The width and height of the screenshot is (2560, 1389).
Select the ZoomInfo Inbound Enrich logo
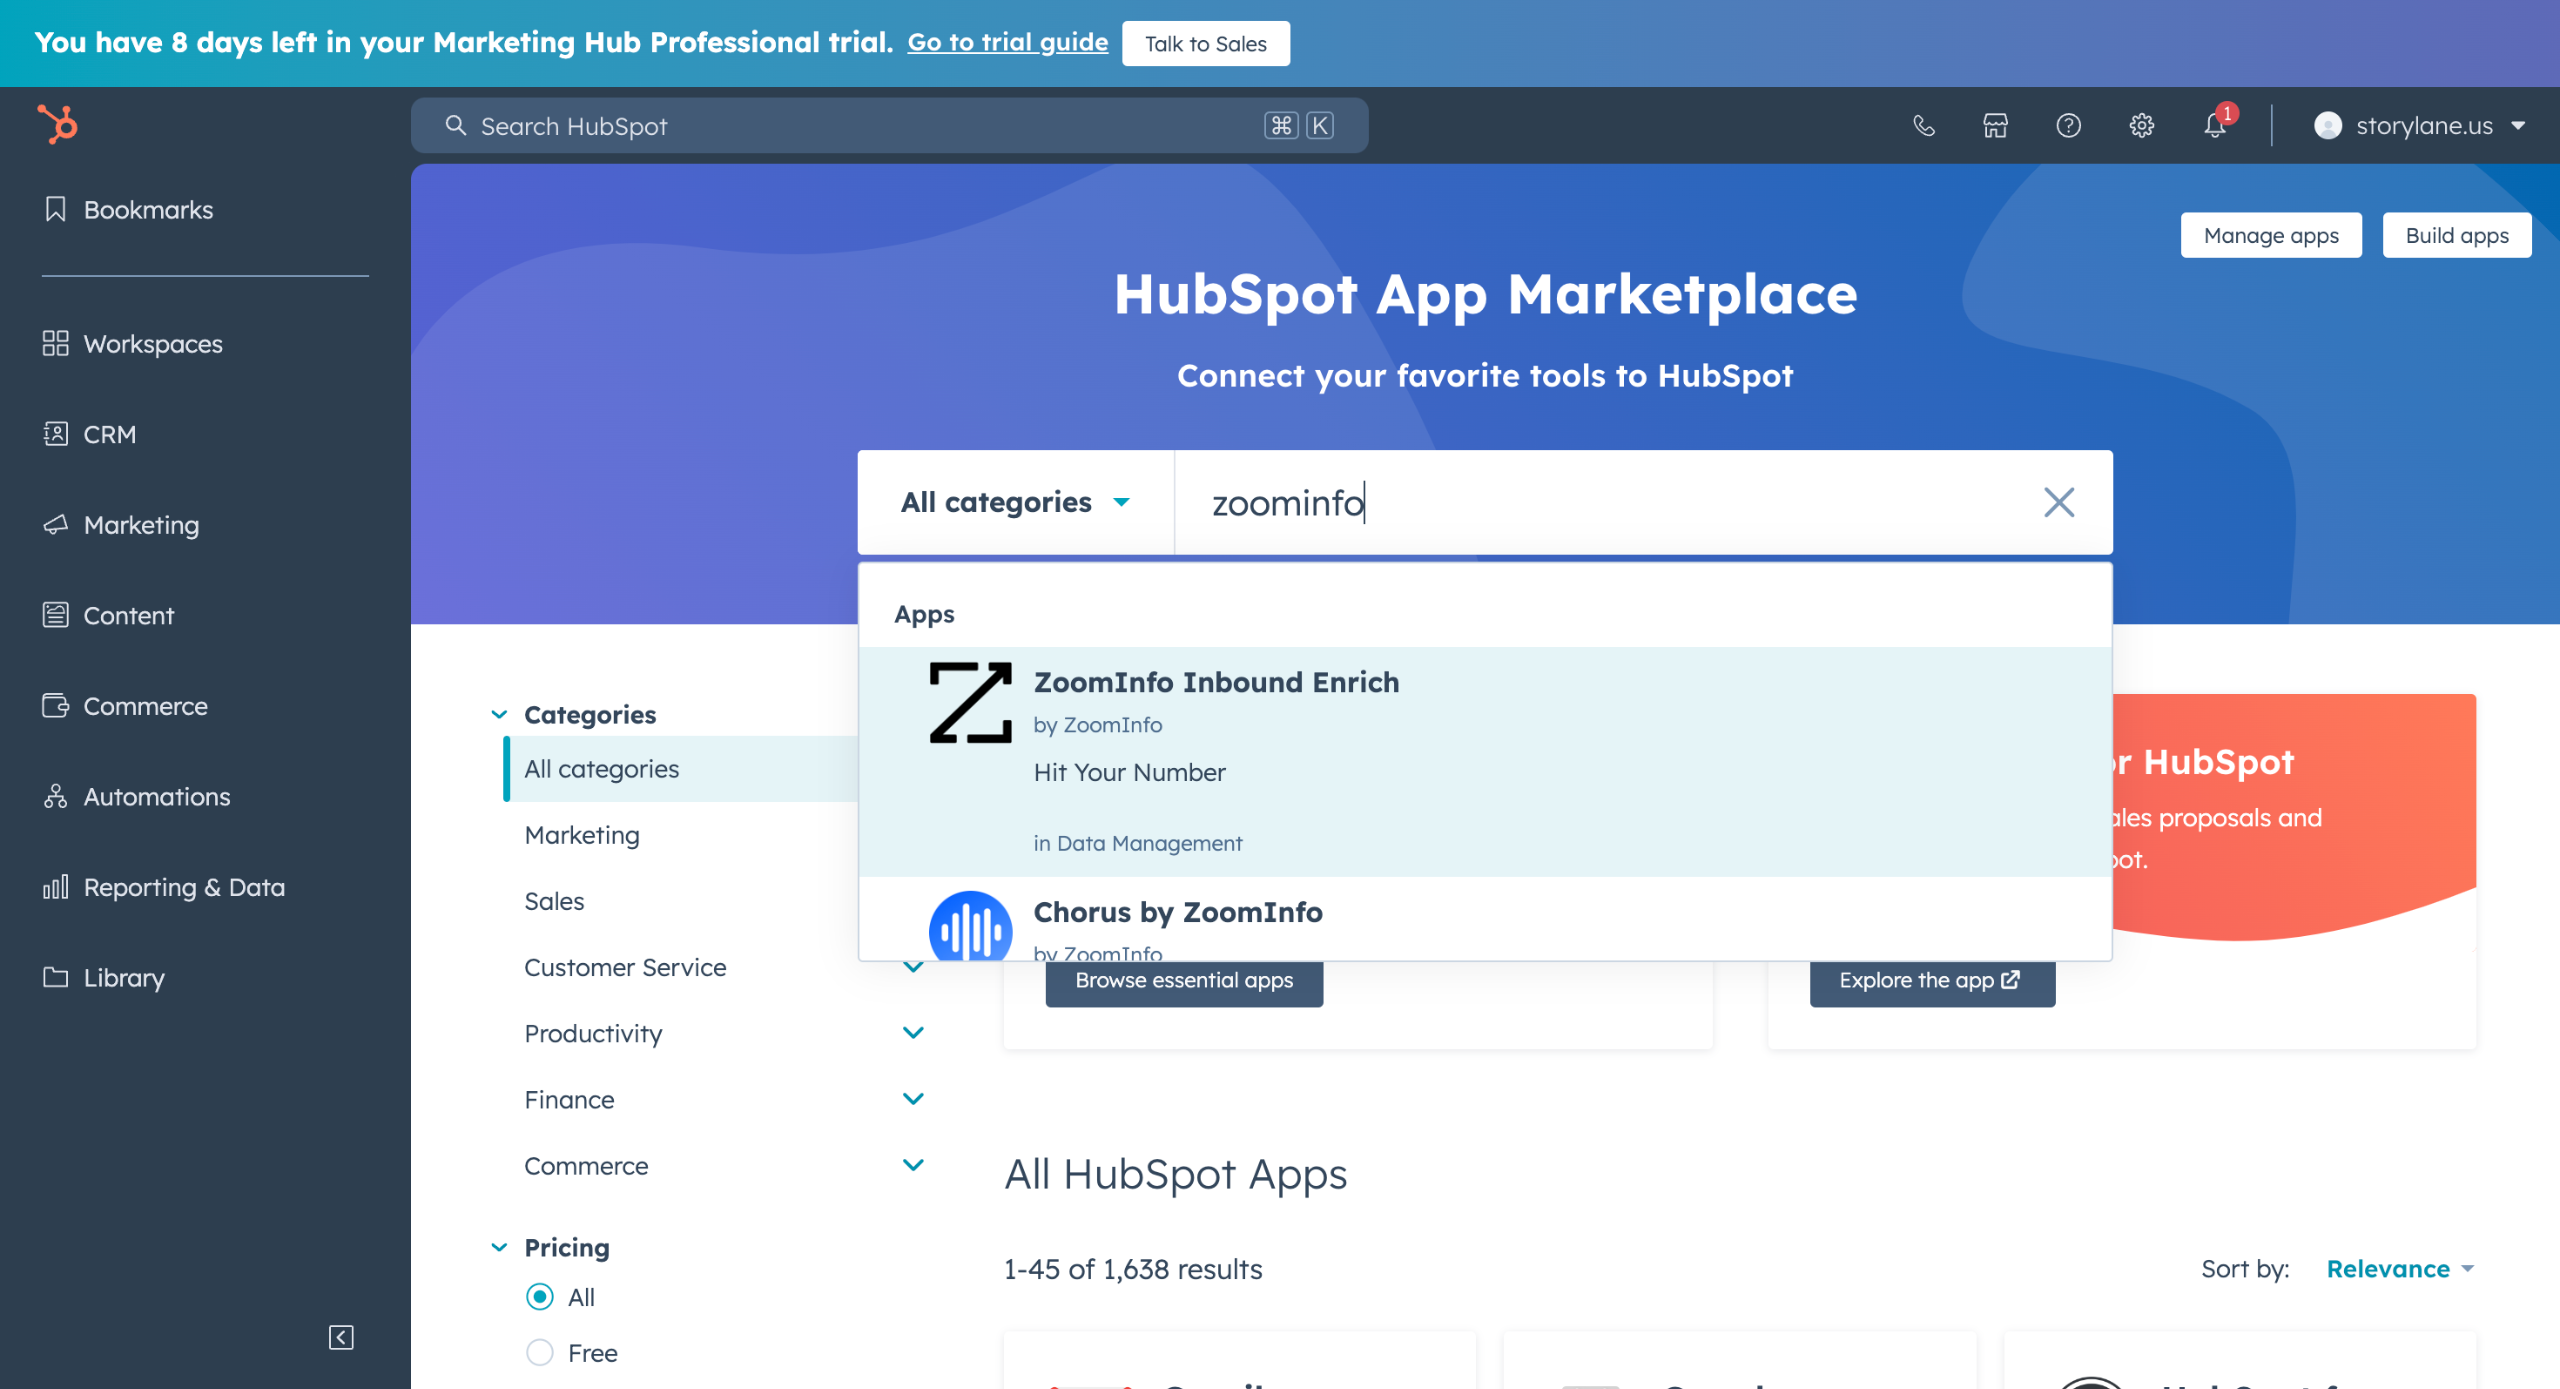click(x=970, y=702)
